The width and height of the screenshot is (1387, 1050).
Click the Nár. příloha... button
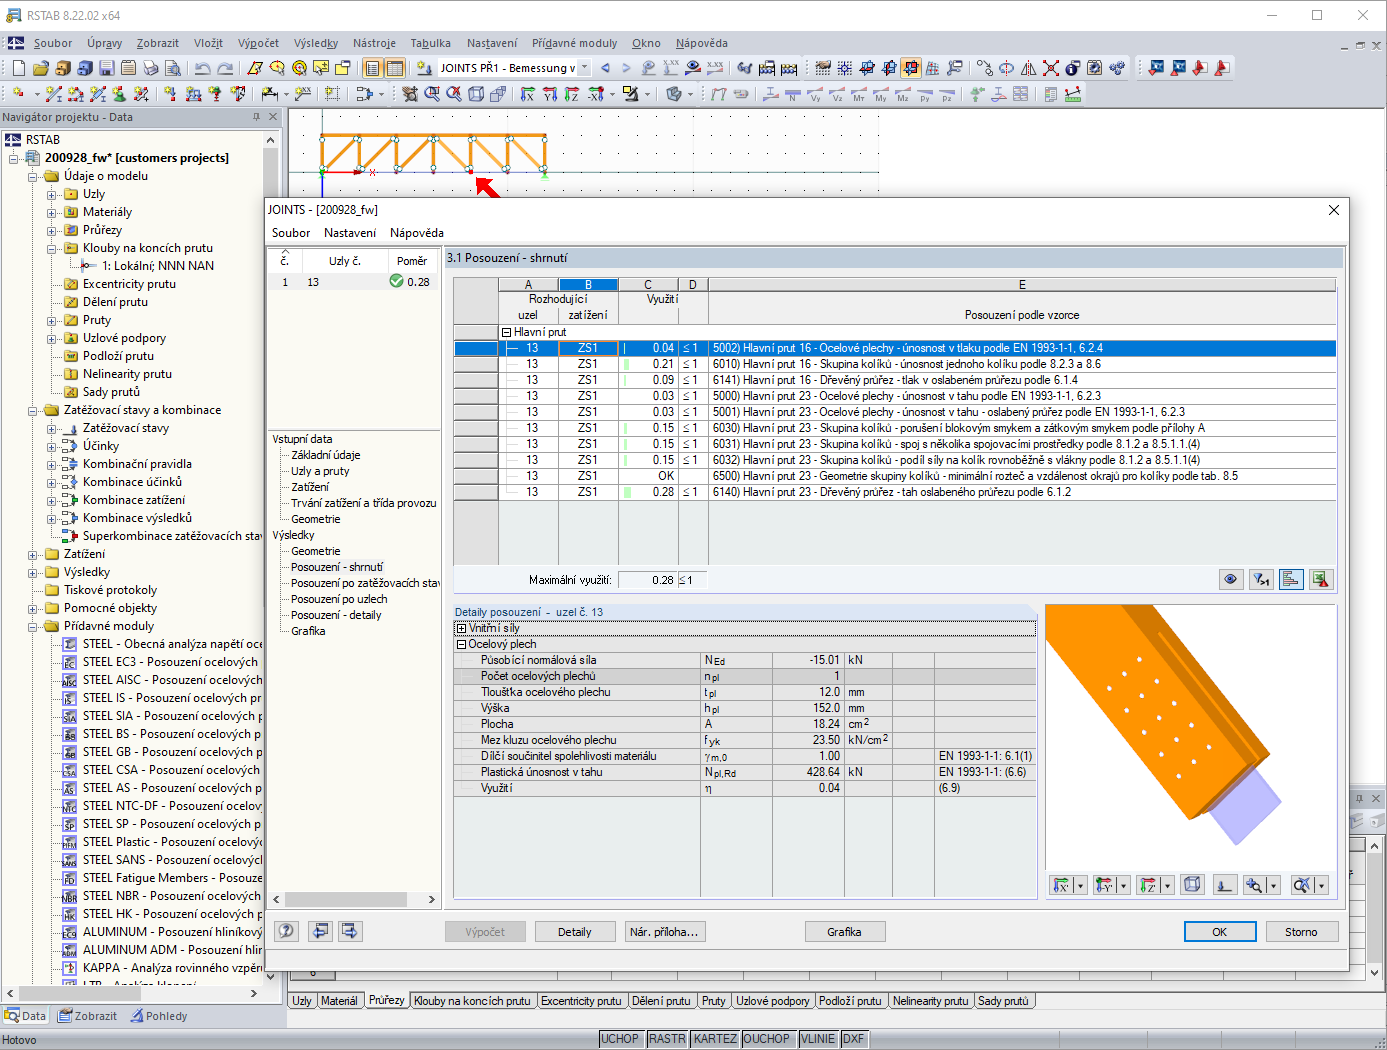pyautogui.click(x=664, y=932)
